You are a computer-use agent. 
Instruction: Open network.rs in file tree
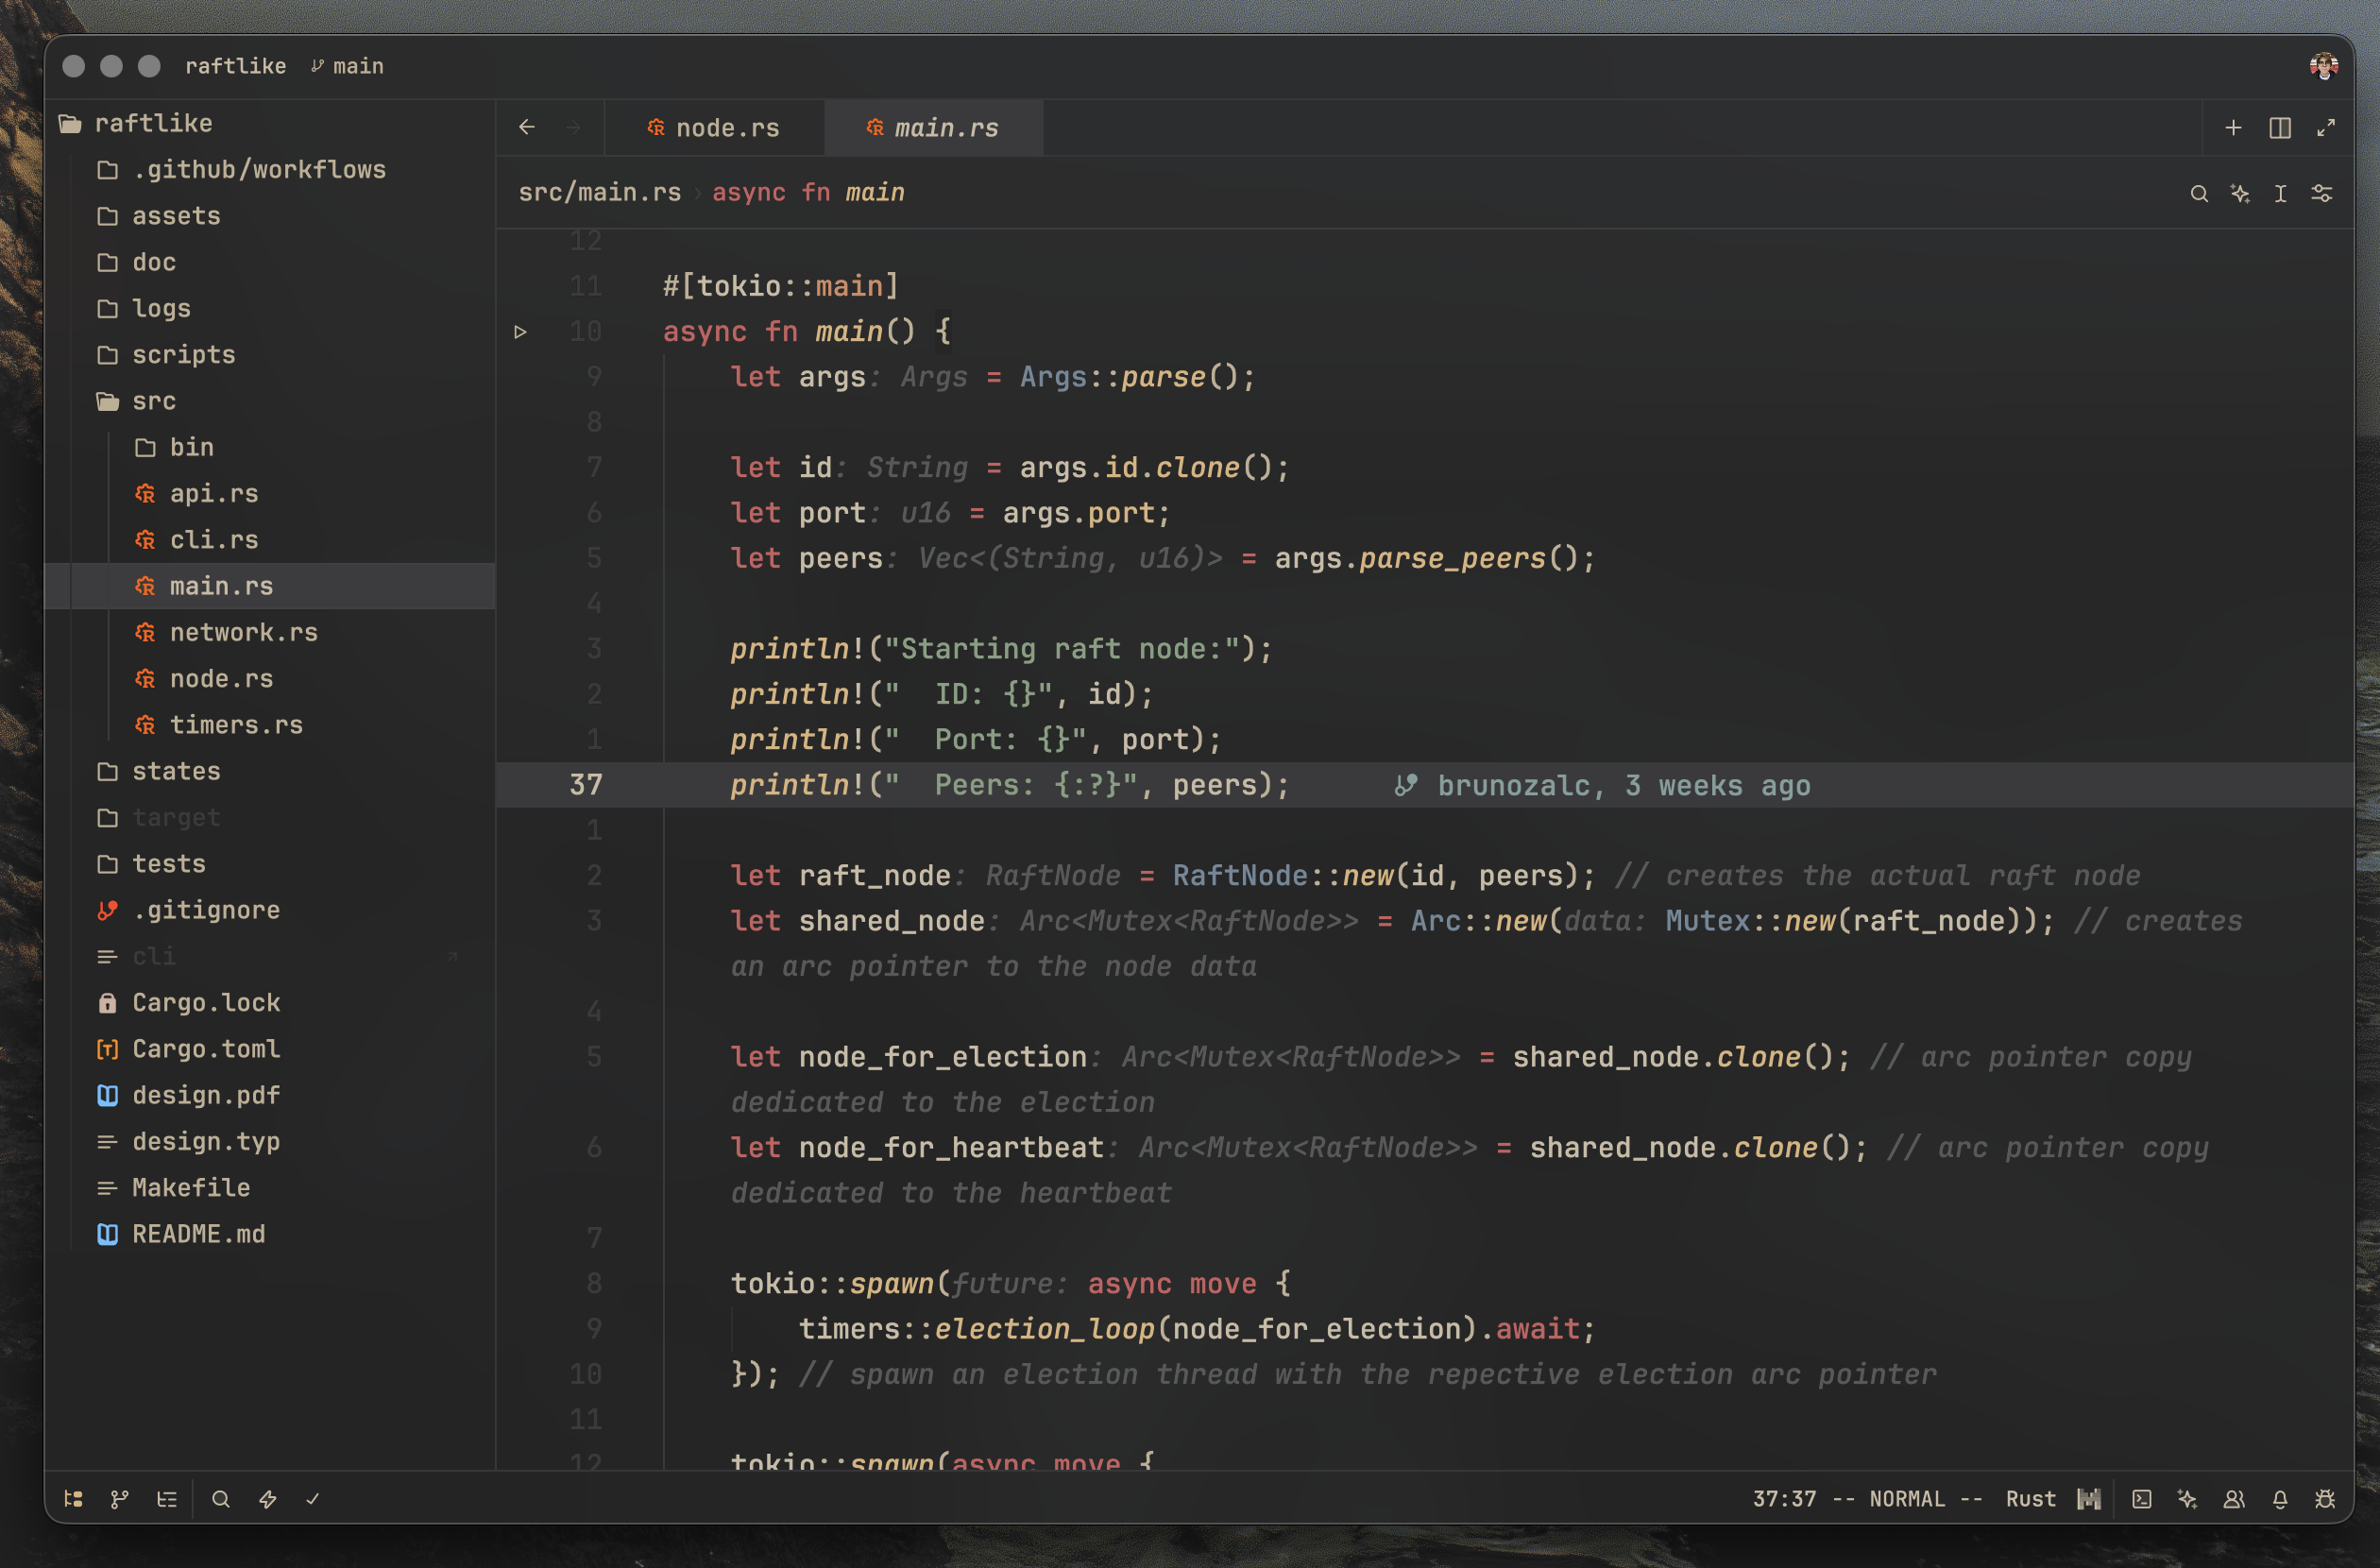click(x=270, y=632)
